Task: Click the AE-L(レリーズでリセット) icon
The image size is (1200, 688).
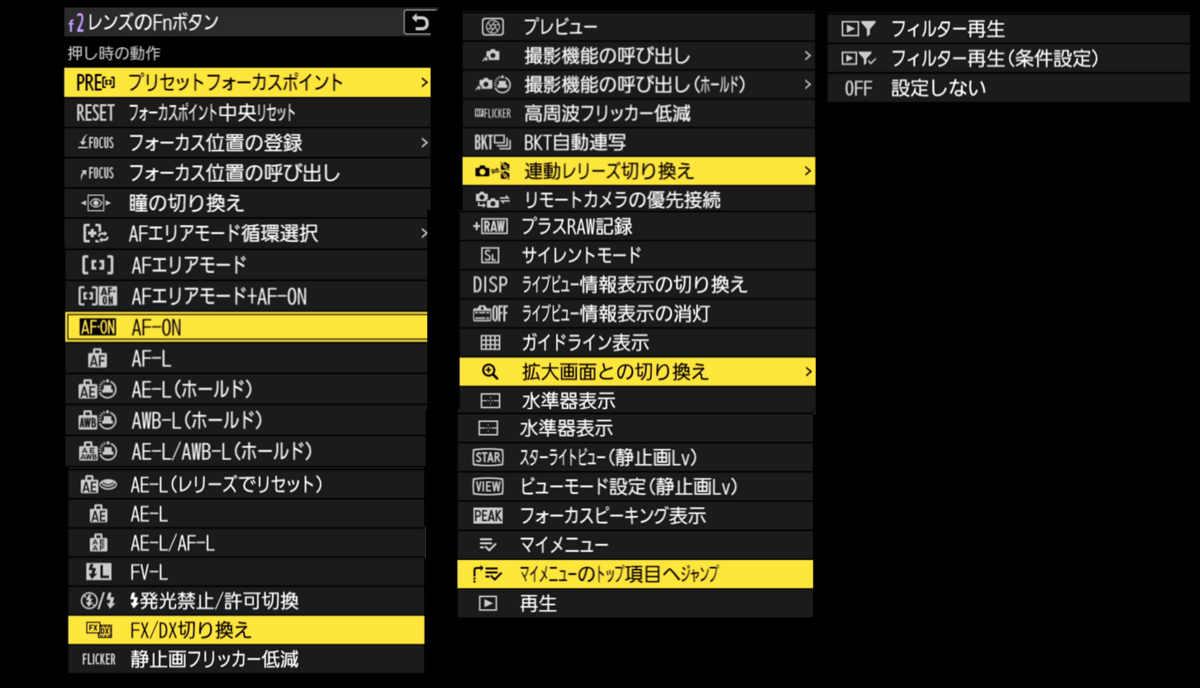Action: tap(97, 485)
